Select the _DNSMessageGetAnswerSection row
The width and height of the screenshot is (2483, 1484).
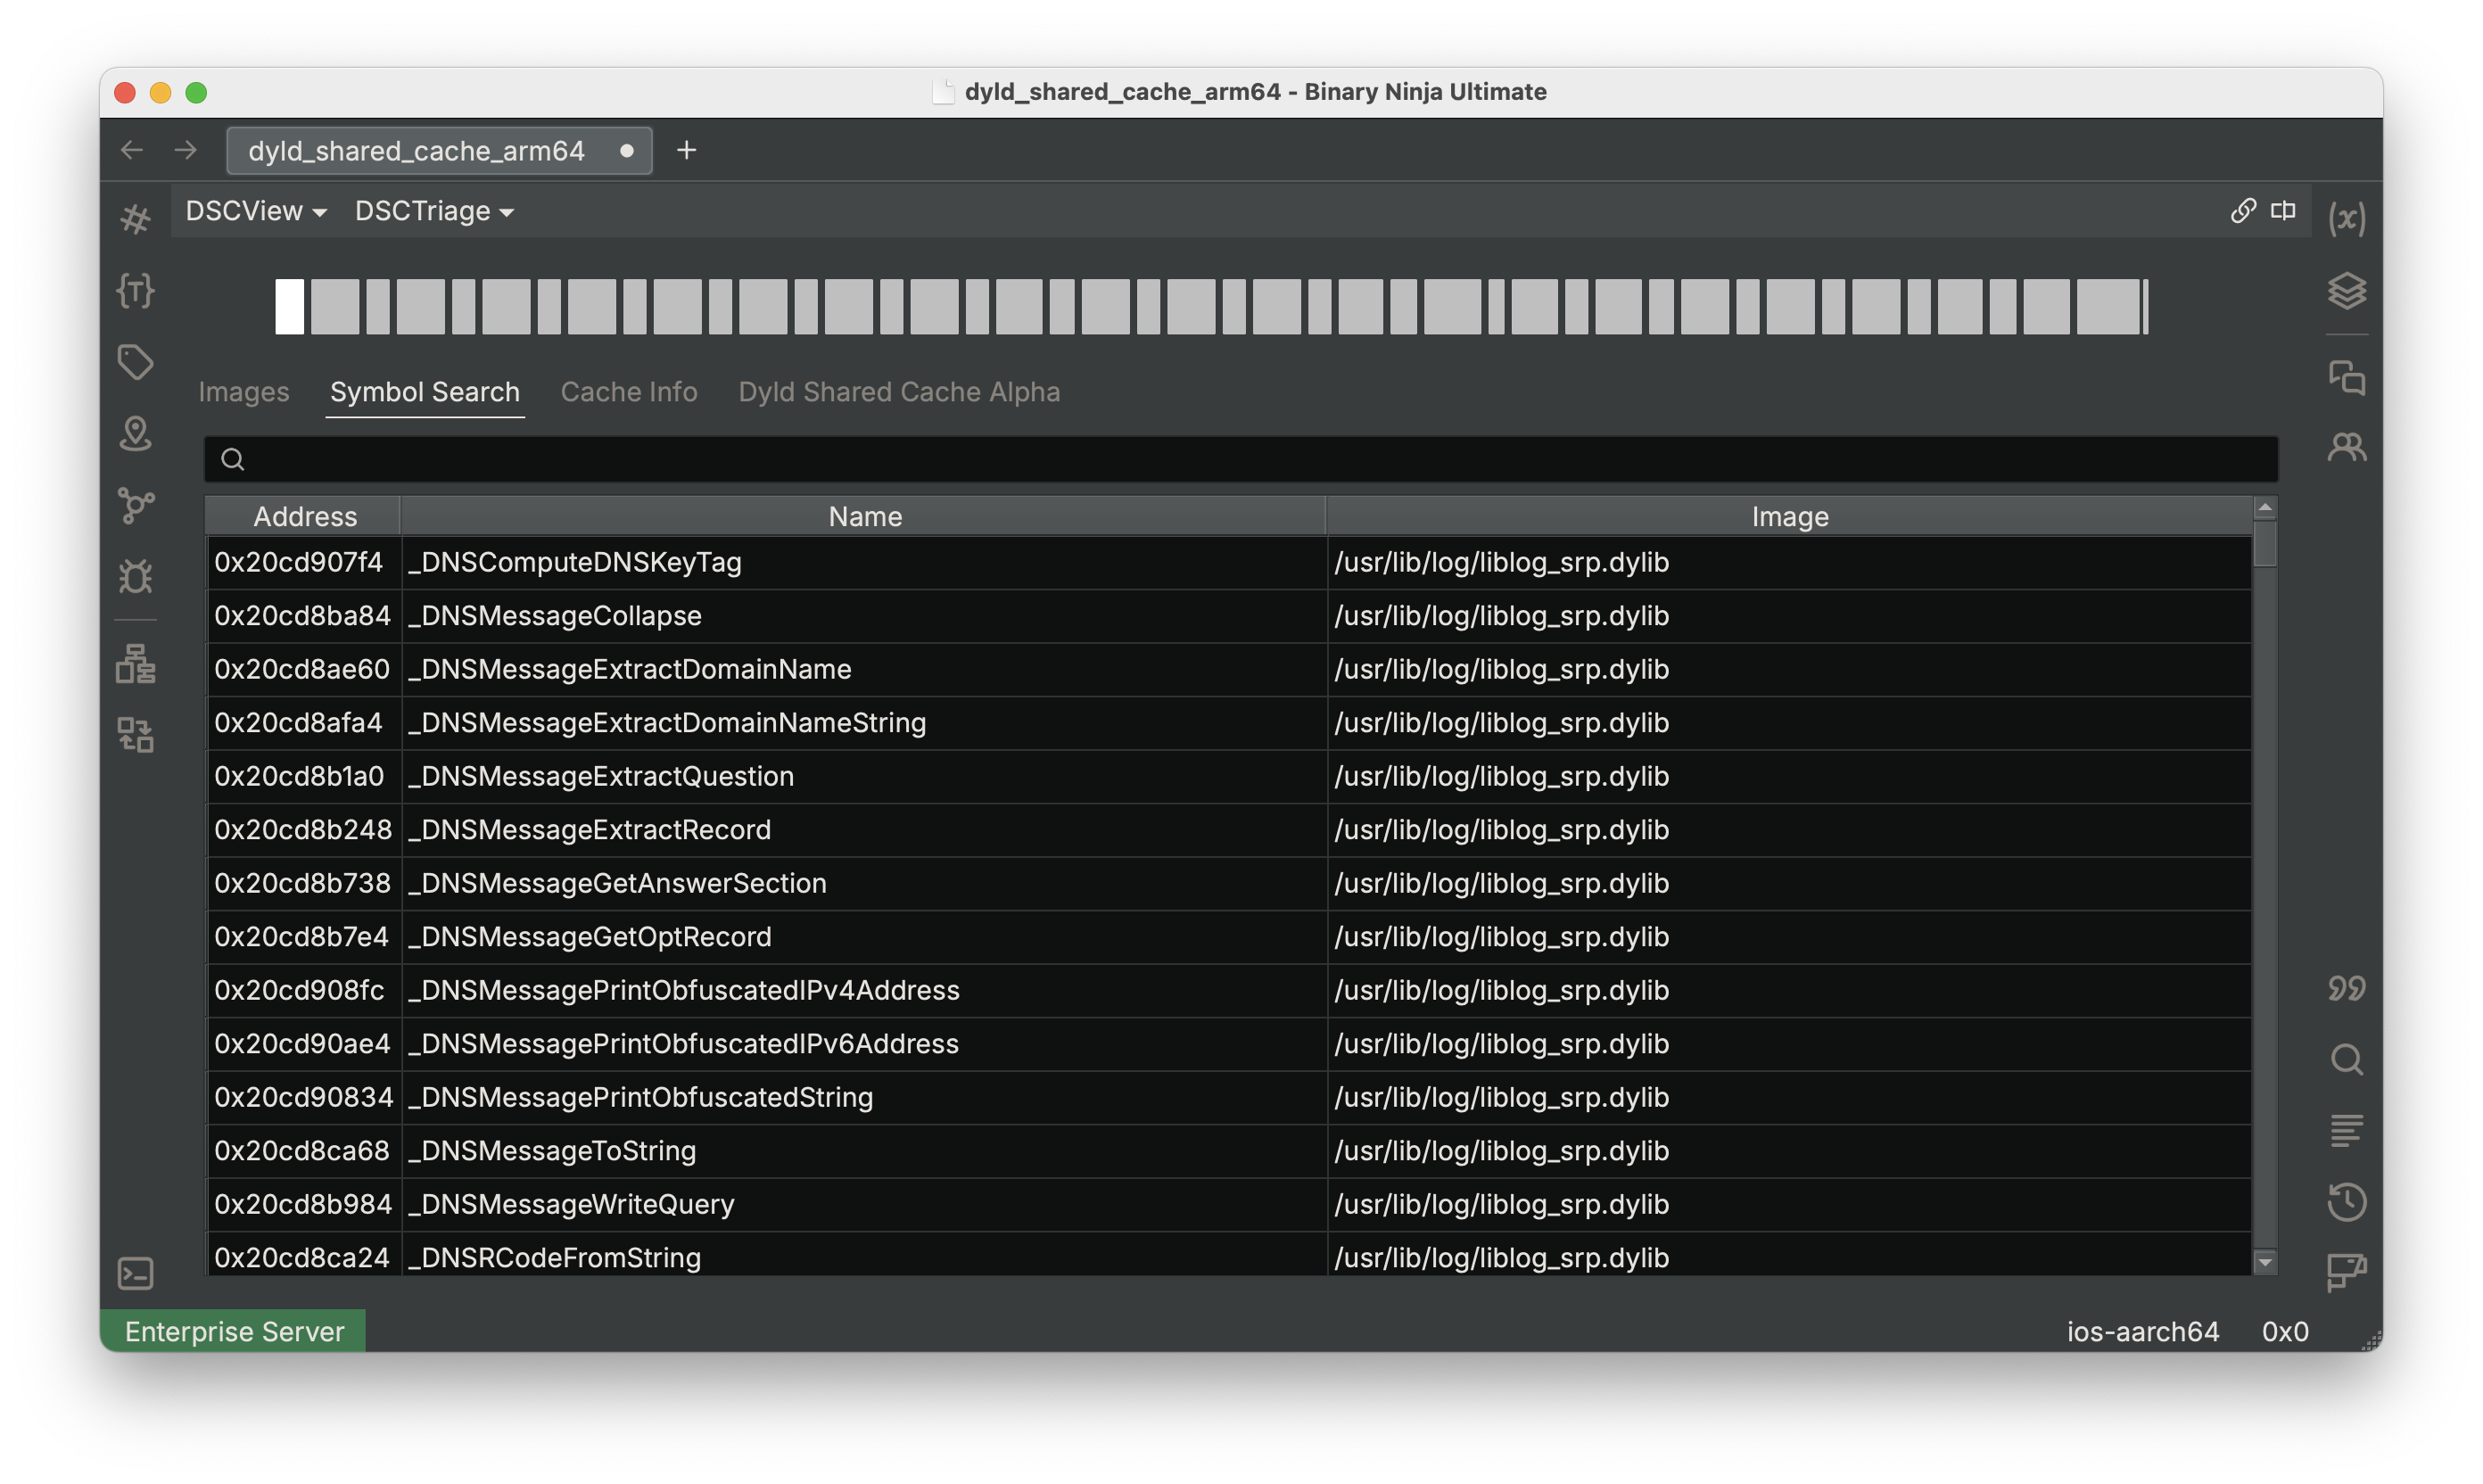pyautogui.click(x=1228, y=883)
